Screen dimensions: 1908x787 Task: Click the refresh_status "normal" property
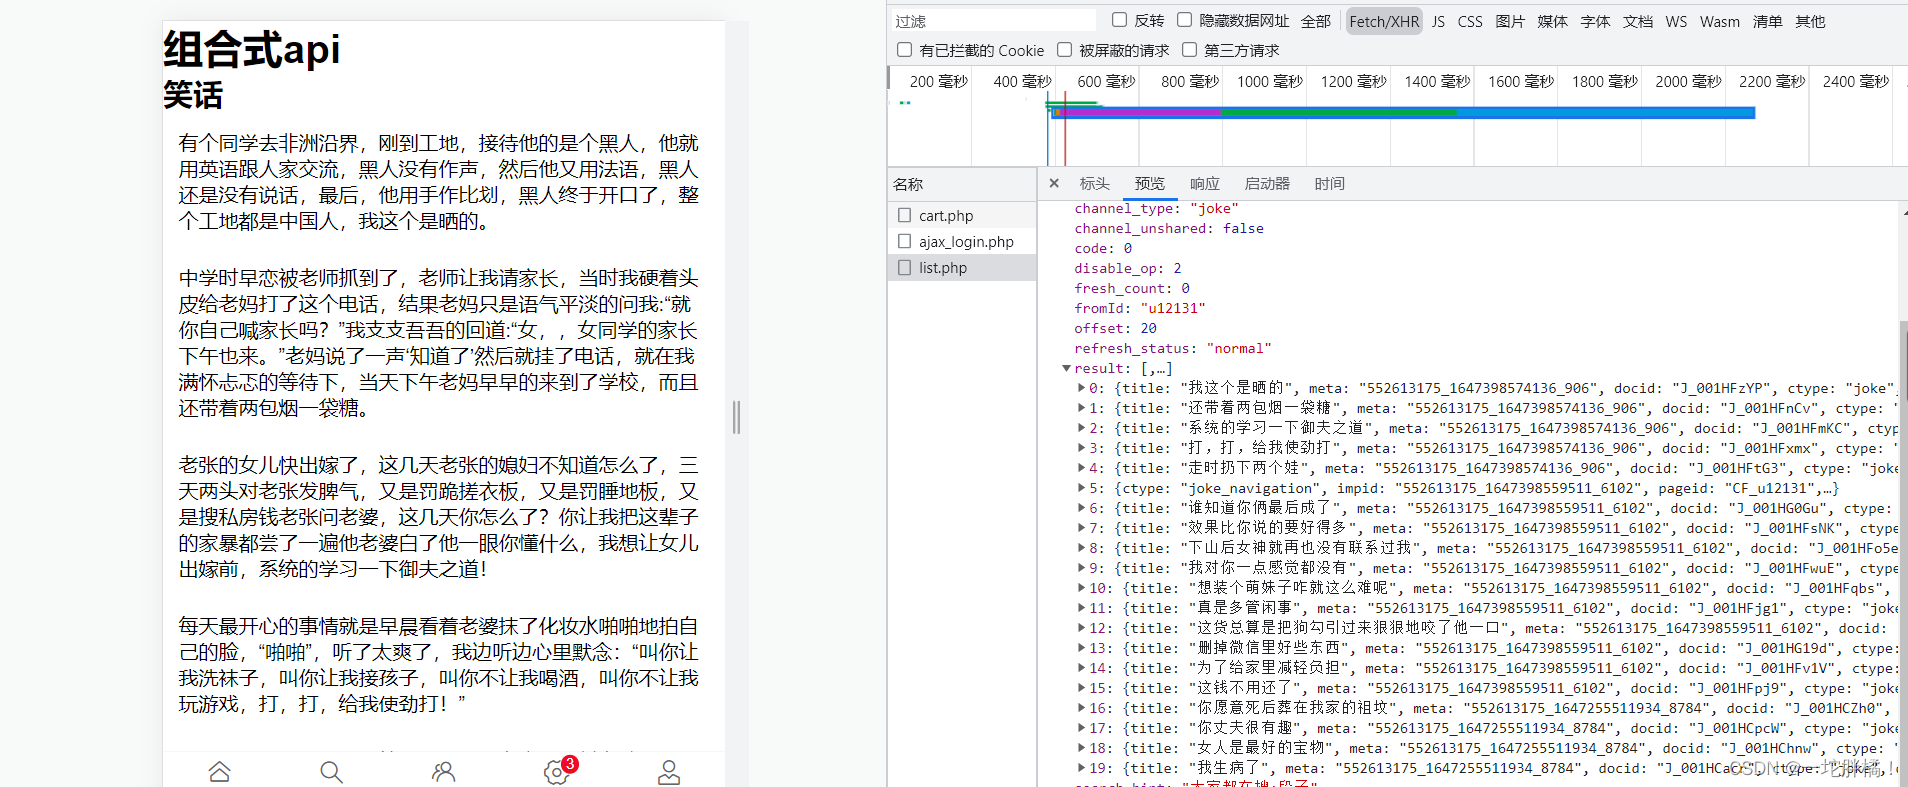point(1173,348)
